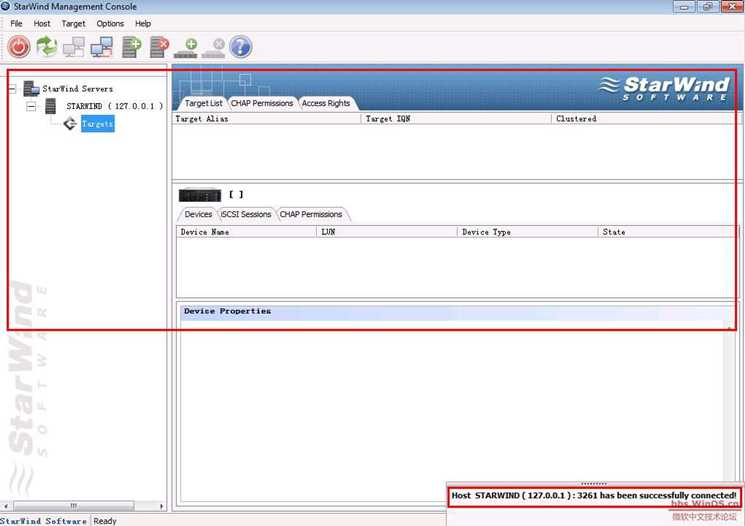Sort by State column header
This screenshot has width=745, height=526.
(667, 232)
